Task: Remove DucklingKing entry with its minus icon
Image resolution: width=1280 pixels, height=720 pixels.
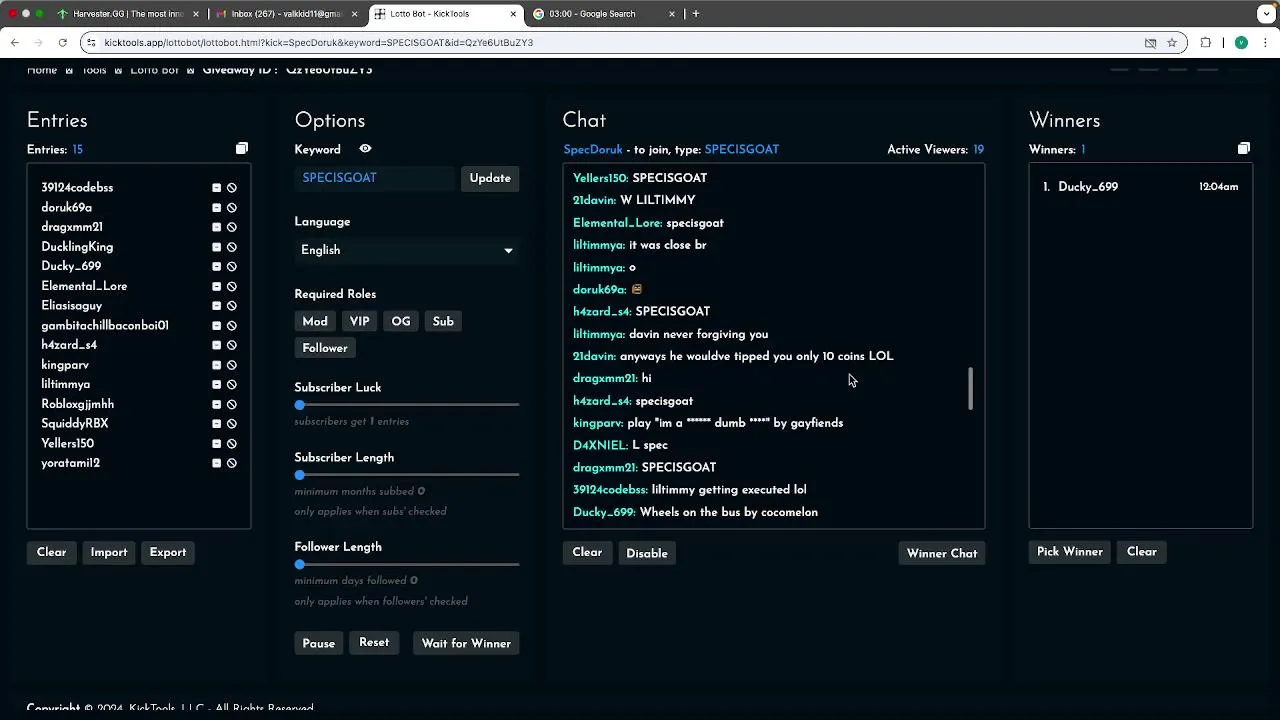Action: 216,247
